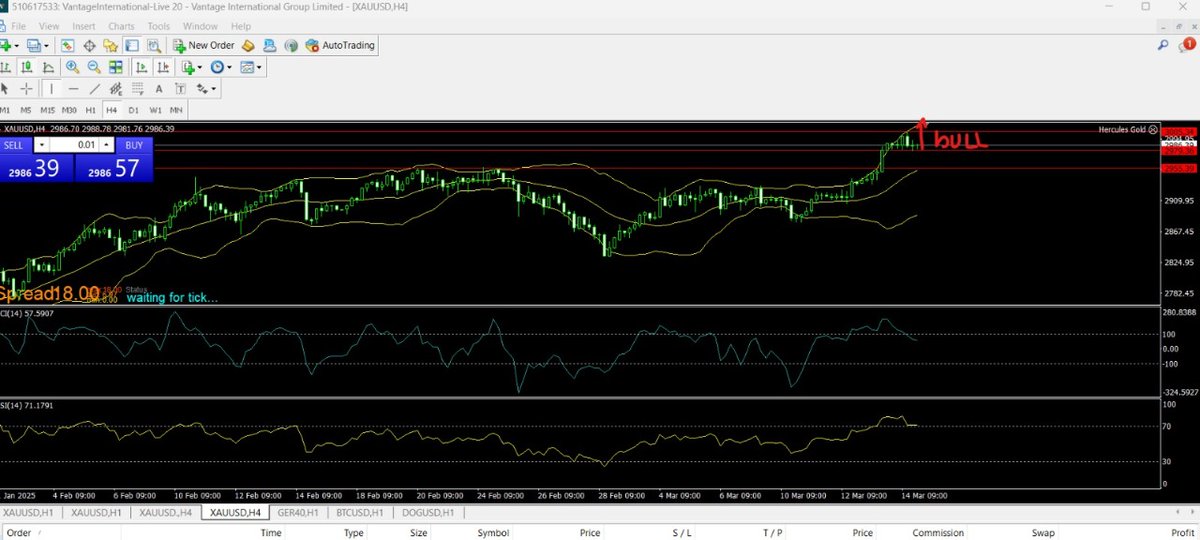Click the search magnifier icon
Screen dimensions: 1200x540
coord(1164,45)
